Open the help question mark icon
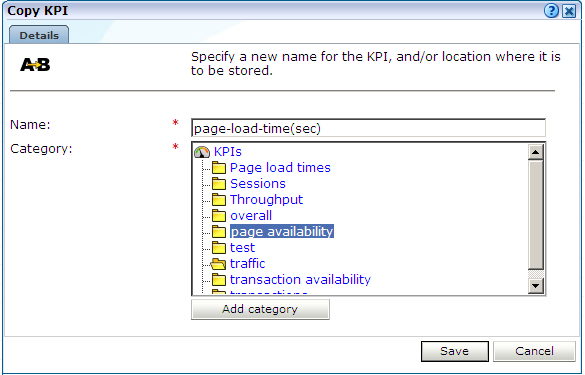The width and height of the screenshot is (585, 375). pyautogui.click(x=551, y=11)
